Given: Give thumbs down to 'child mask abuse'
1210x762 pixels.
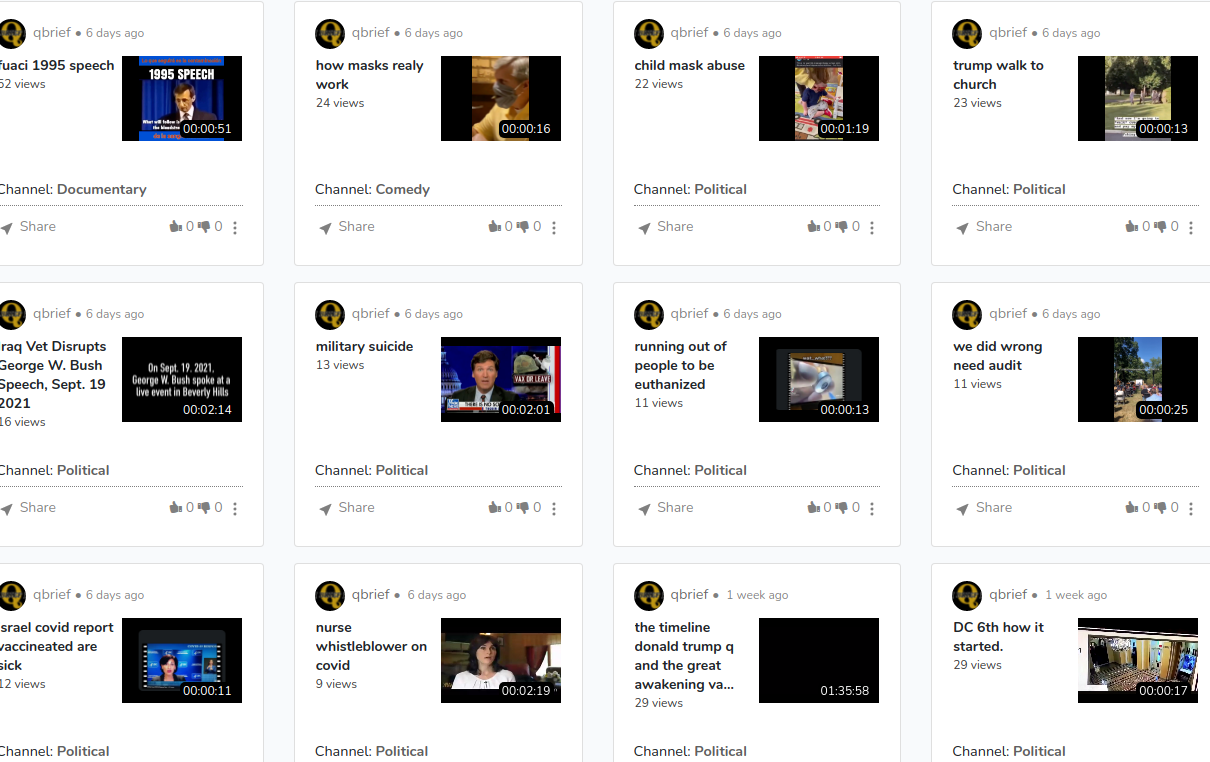Looking at the screenshot, I should 842,227.
